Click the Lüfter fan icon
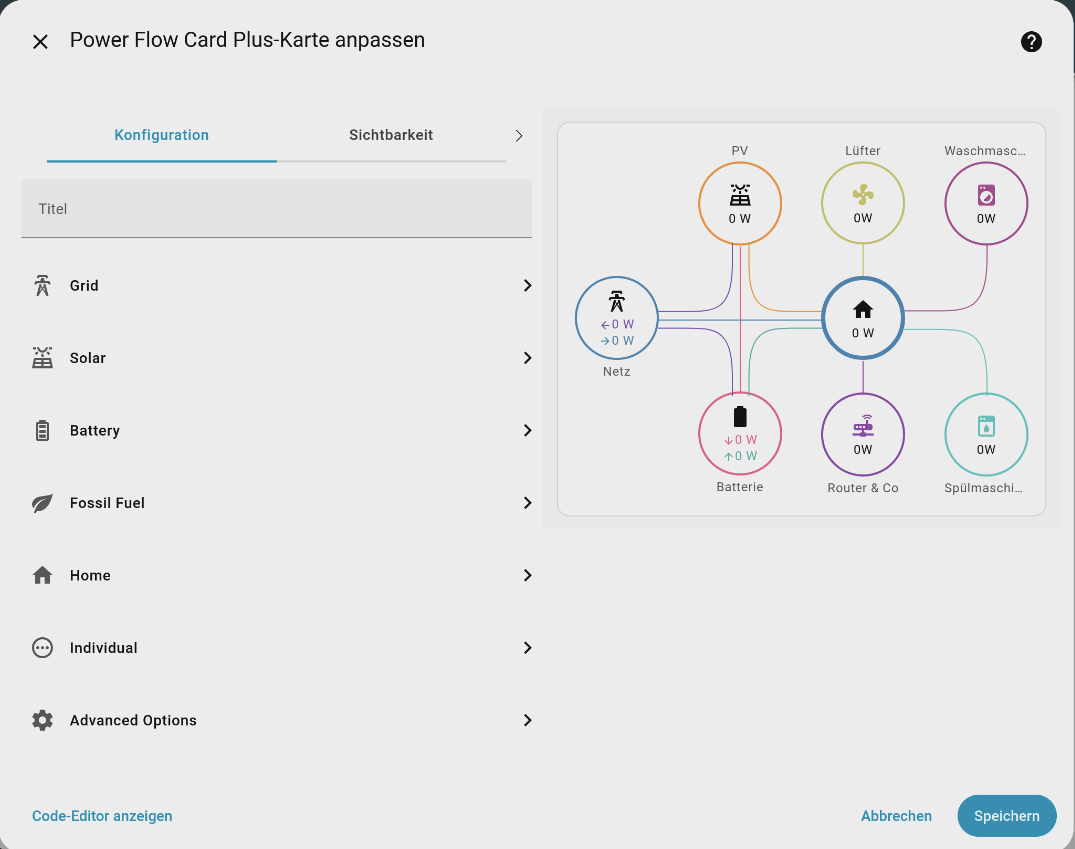The width and height of the screenshot is (1075, 849). [x=862, y=195]
